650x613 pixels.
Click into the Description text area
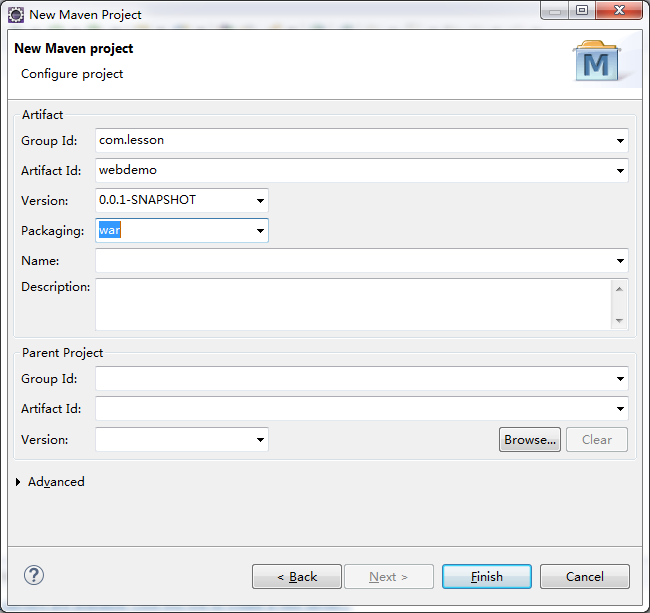(x=353, y=305)
